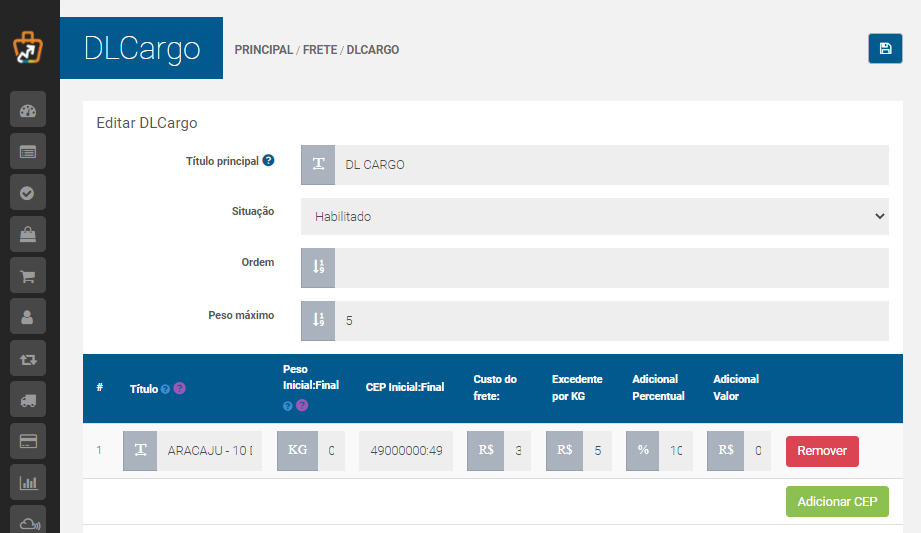Click sort-number icon of Peso máximo field

[x=318, y=320]
